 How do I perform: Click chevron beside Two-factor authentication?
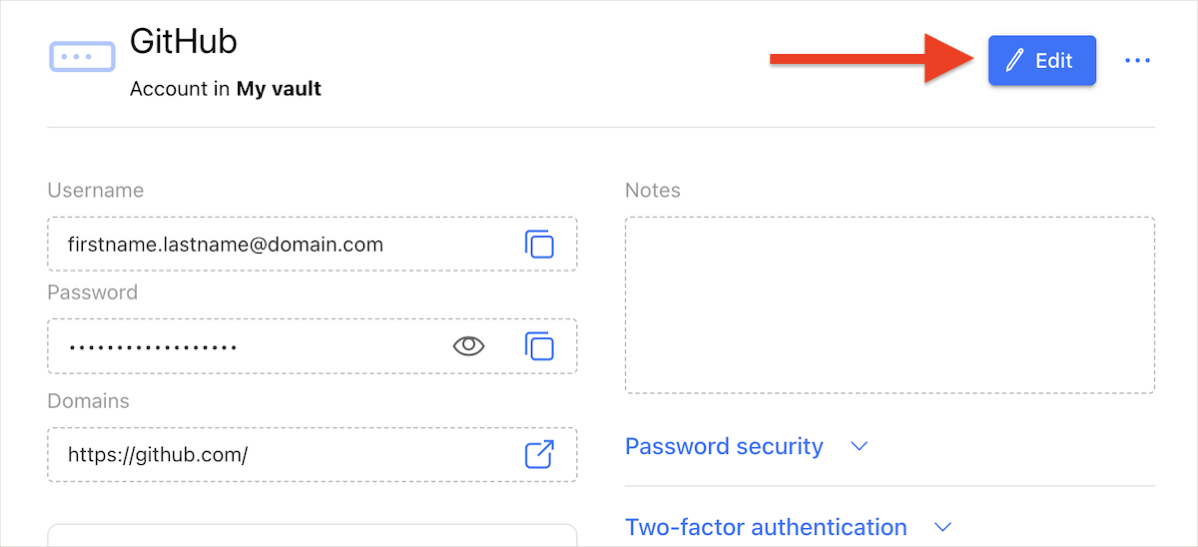pyautogui.click(x=944, y=527)
